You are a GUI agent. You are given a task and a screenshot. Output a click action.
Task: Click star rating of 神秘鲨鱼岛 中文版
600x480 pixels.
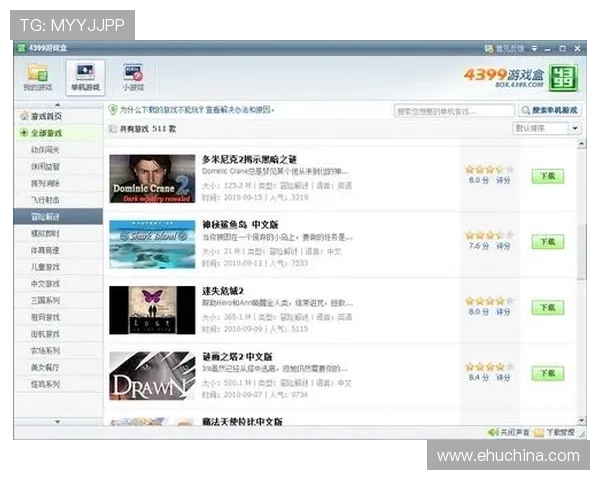(x=489, y=235)
